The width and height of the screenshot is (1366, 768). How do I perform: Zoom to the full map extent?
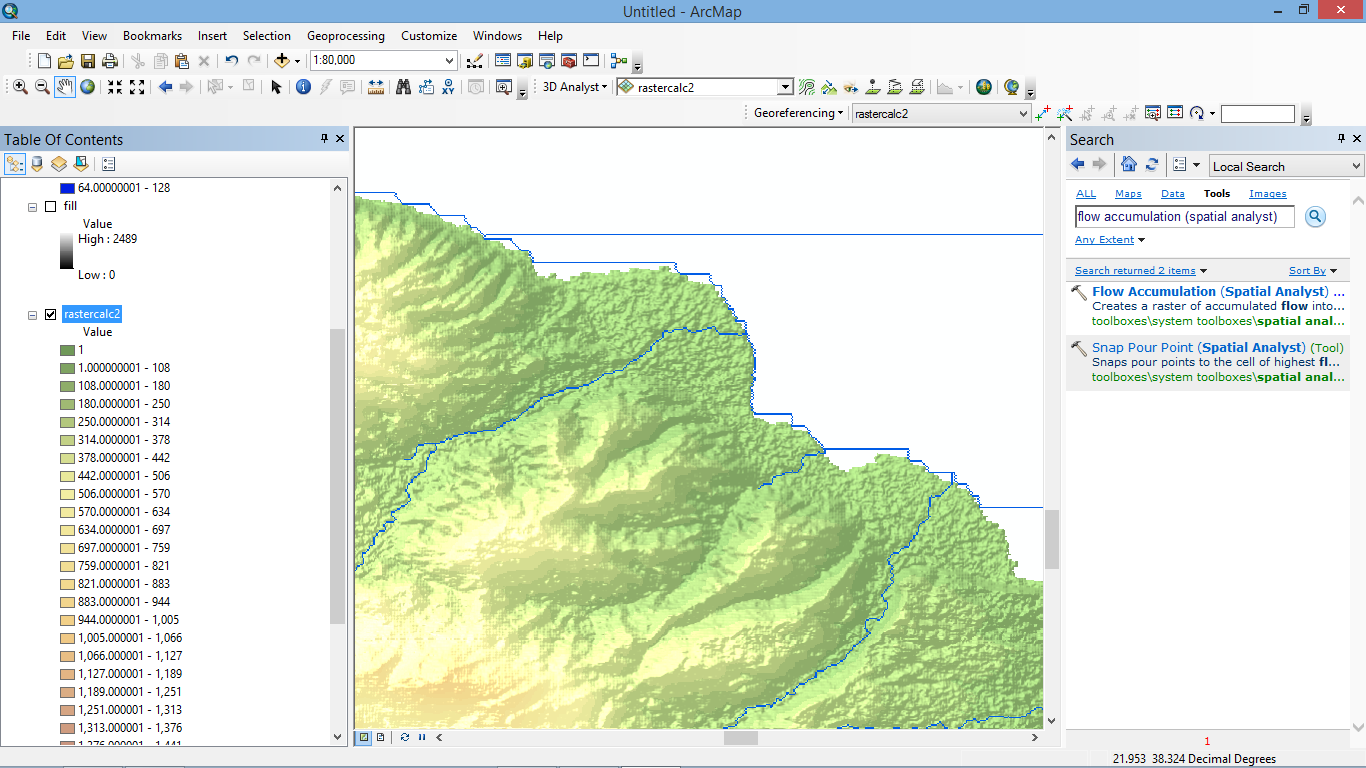[87, 88]
